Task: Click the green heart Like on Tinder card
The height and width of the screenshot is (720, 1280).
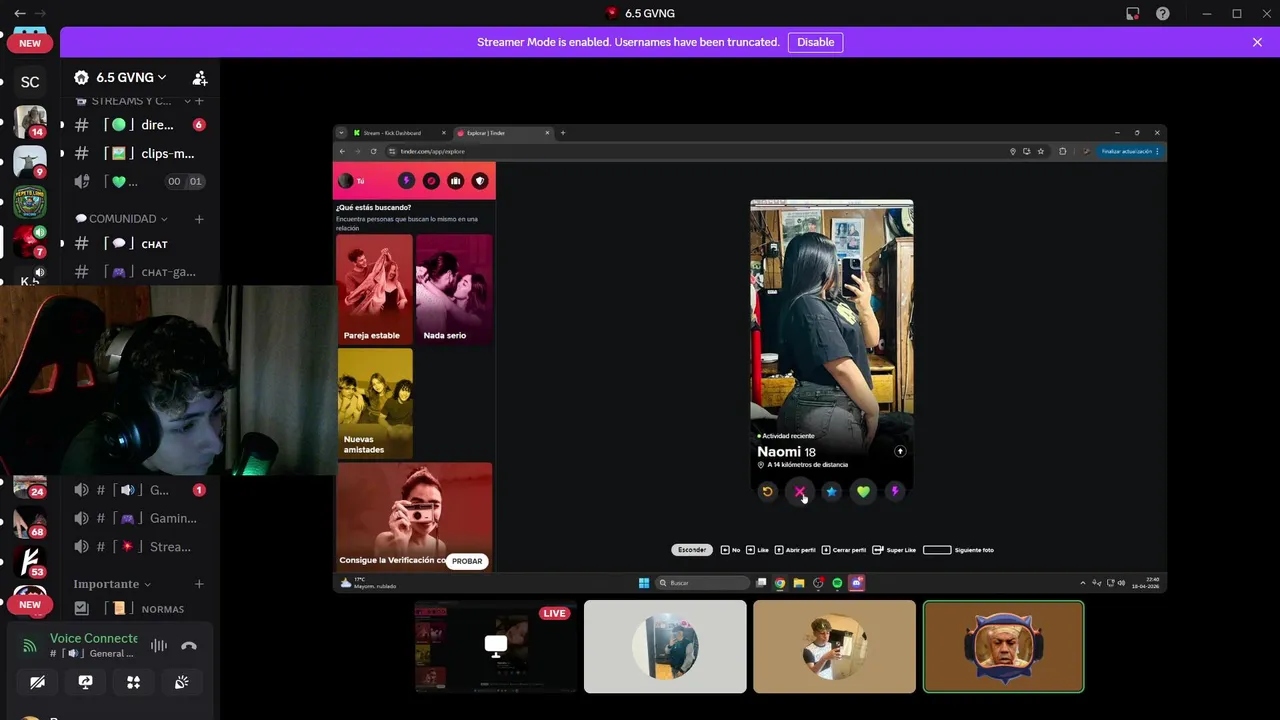Action: (863, 491)
